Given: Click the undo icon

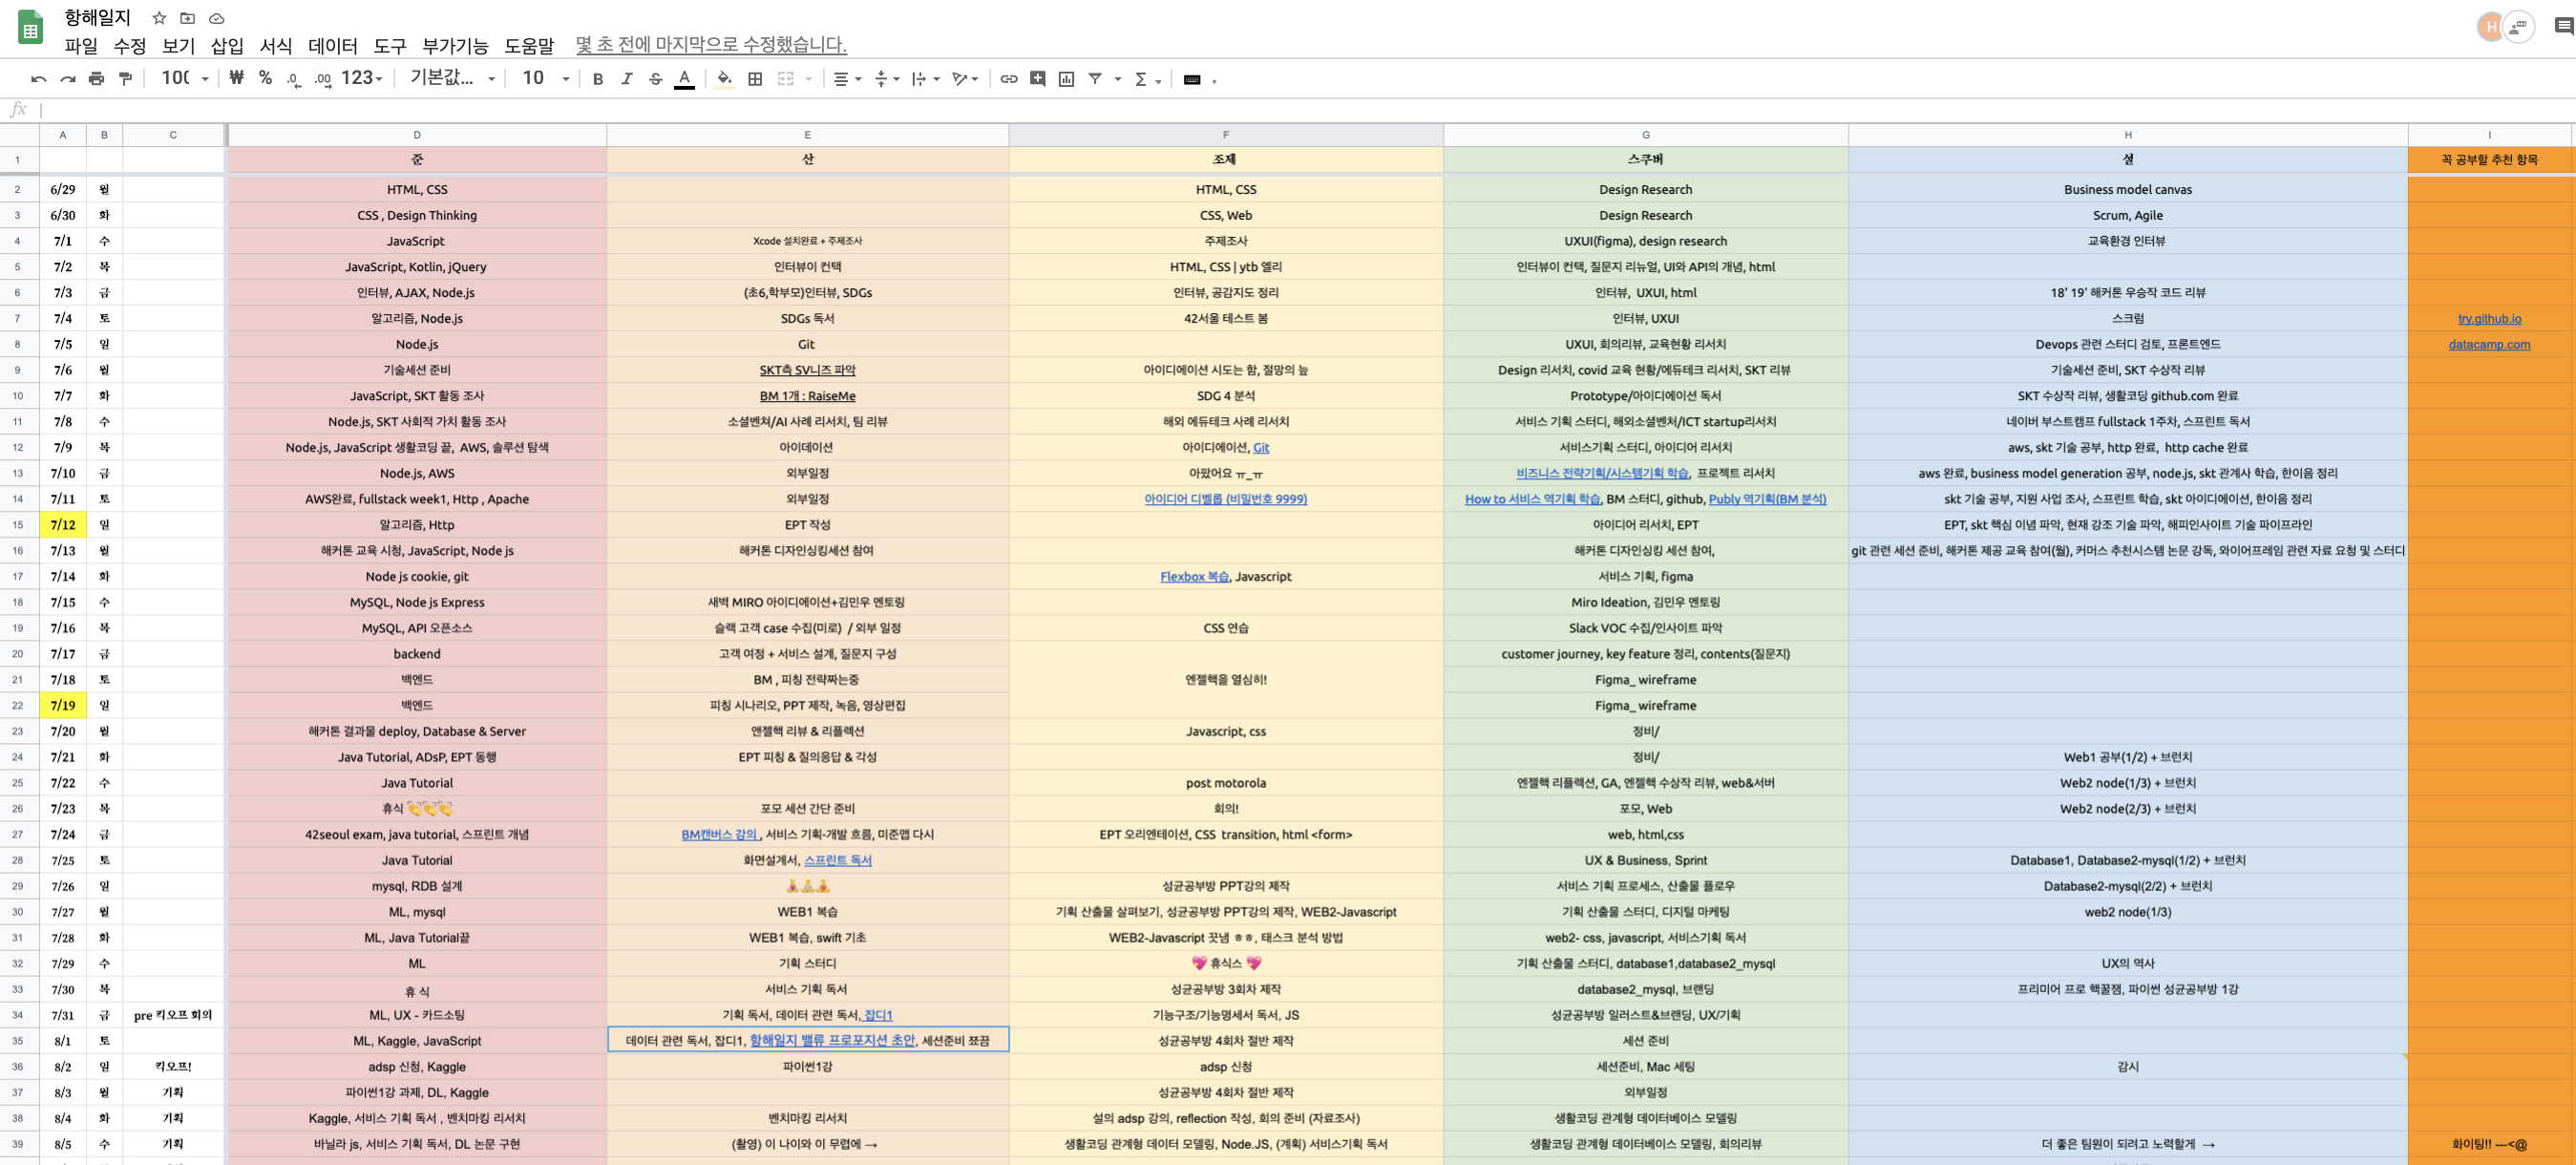Looking at the screenshot, I should [x=38, y=79].
